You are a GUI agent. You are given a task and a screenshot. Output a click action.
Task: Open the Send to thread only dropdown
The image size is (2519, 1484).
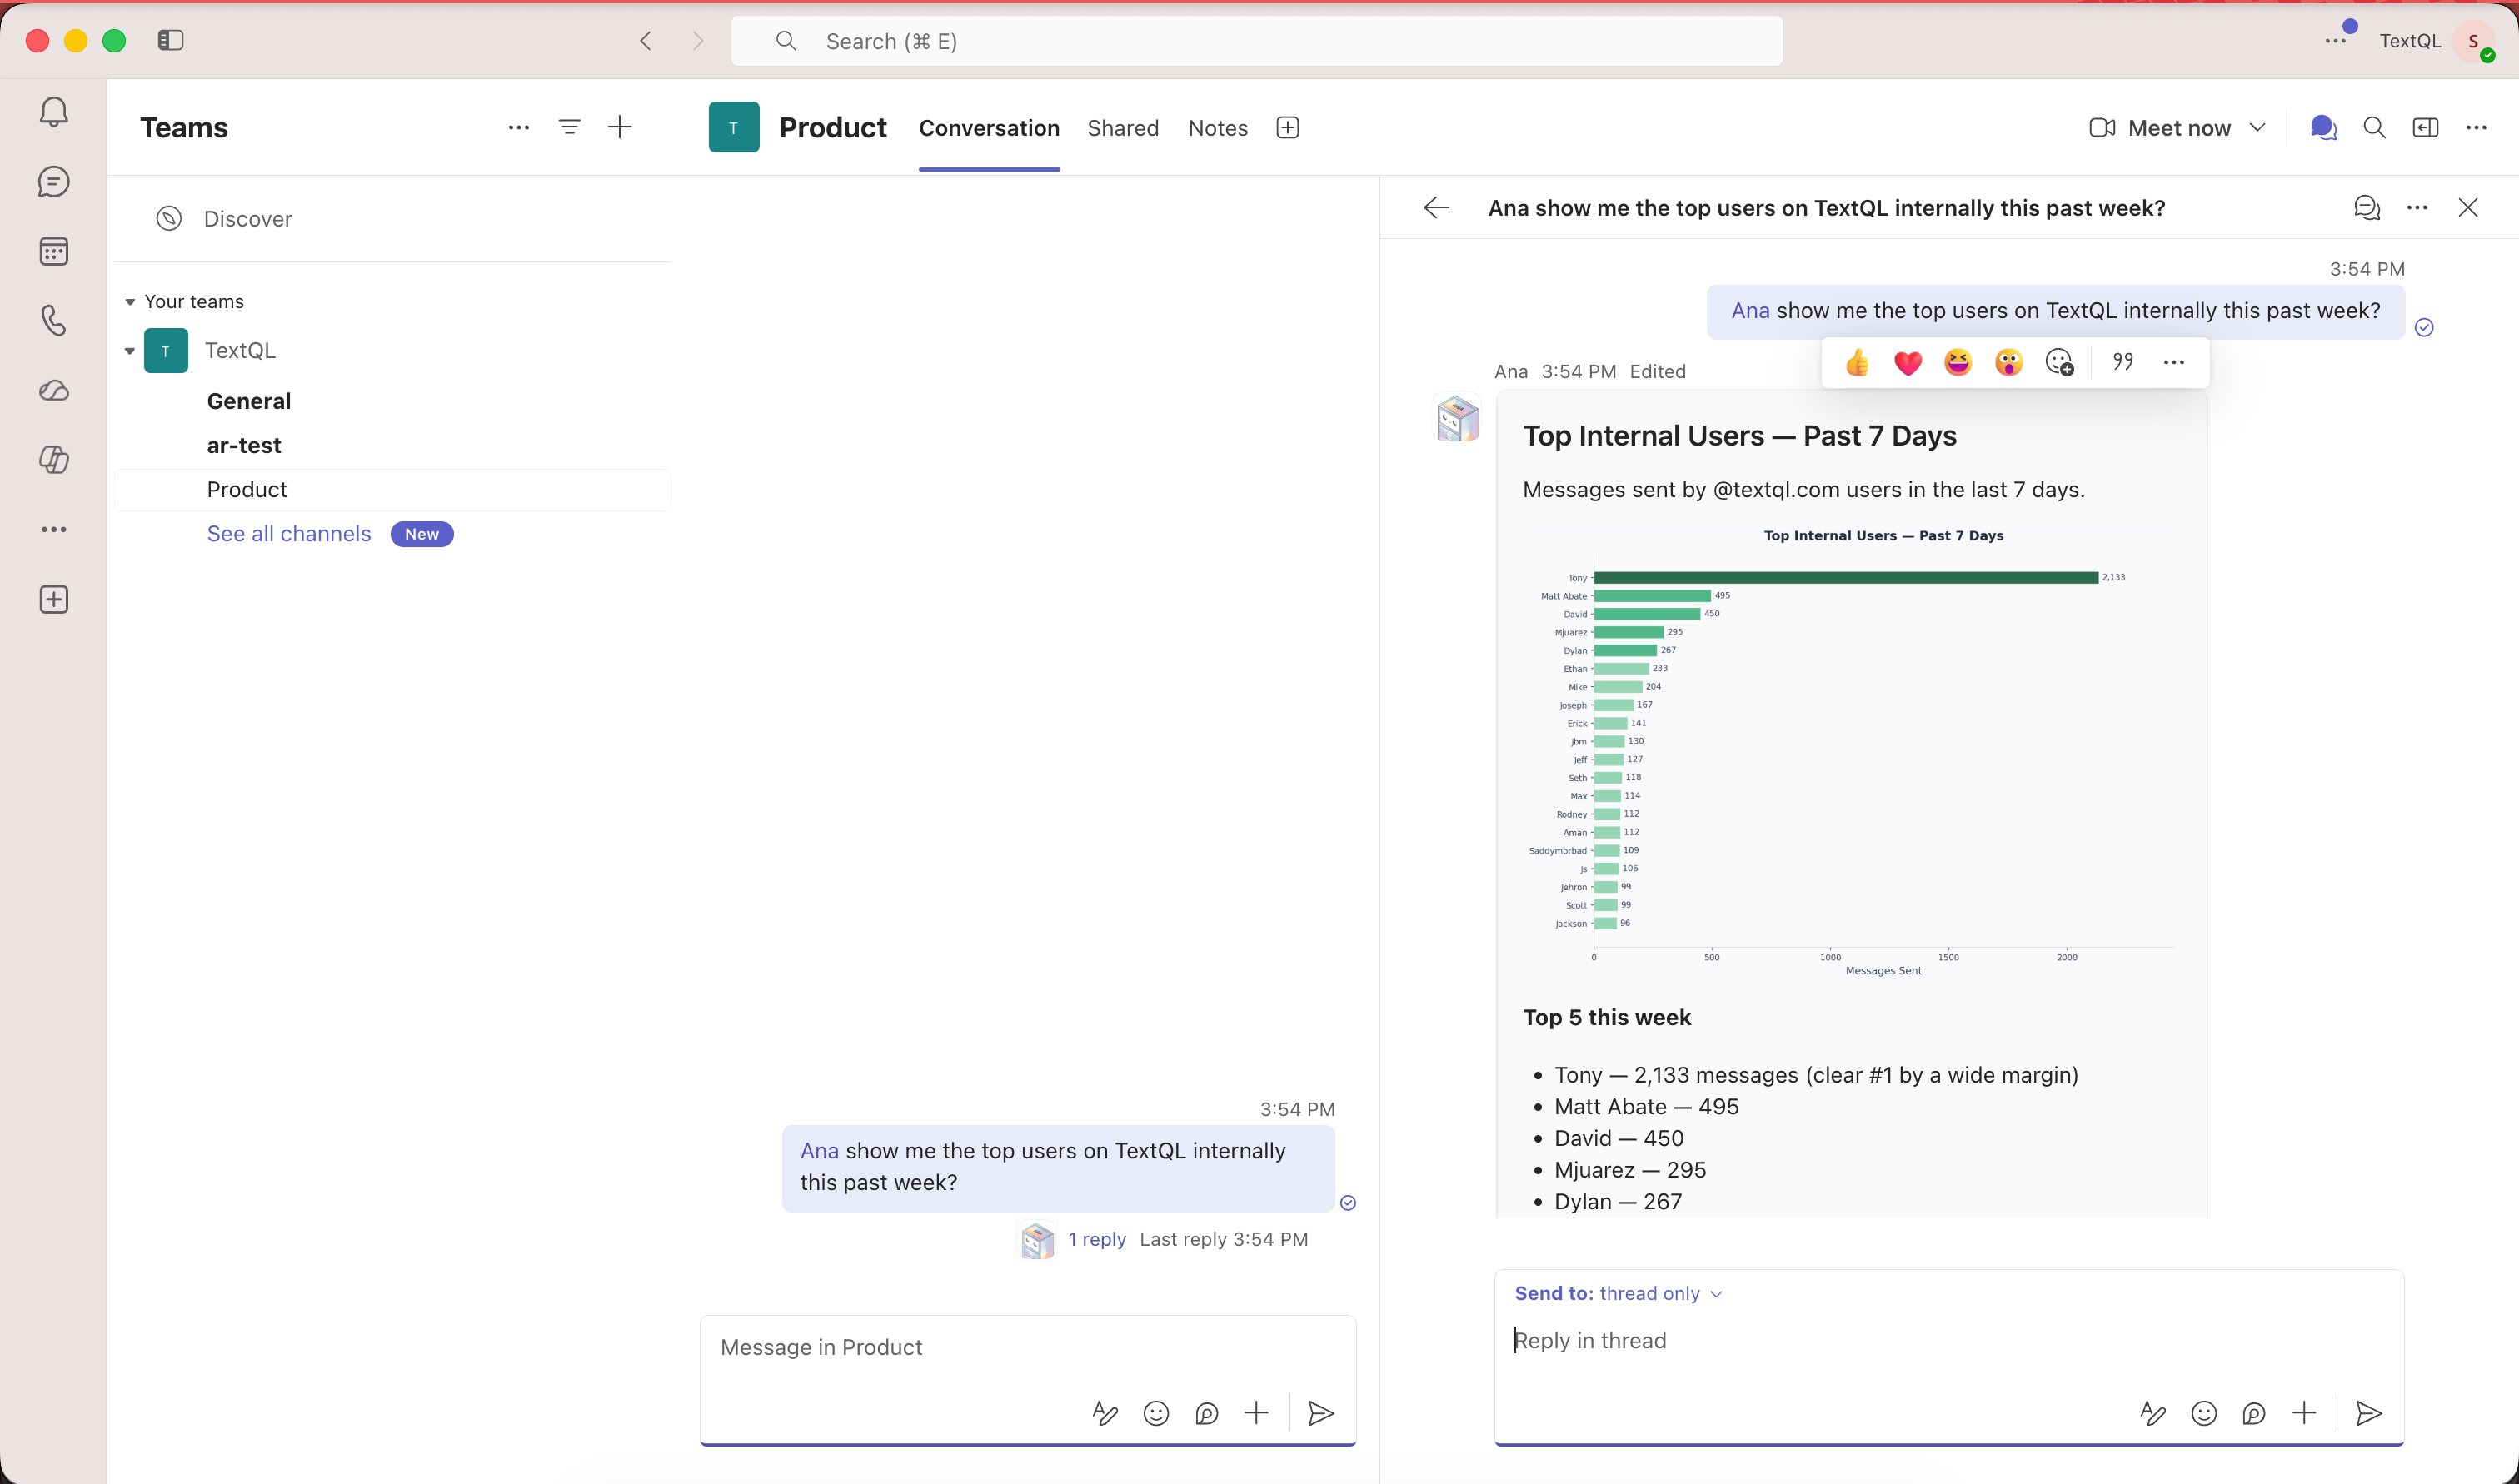pos(1618,1293)
